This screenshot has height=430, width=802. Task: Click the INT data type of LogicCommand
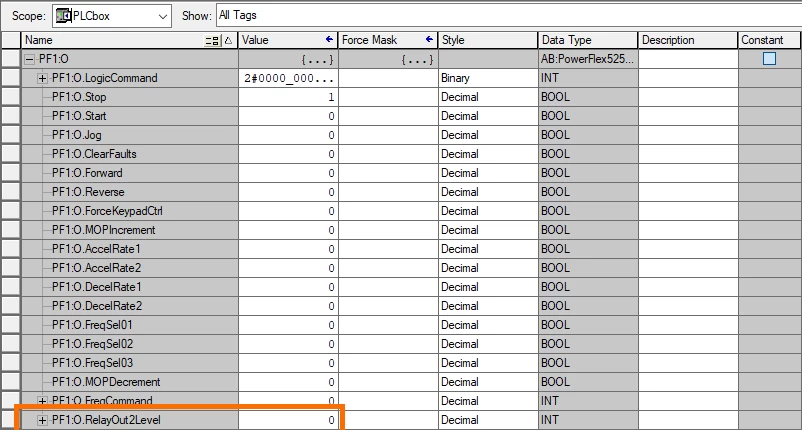tap(587, 78)
